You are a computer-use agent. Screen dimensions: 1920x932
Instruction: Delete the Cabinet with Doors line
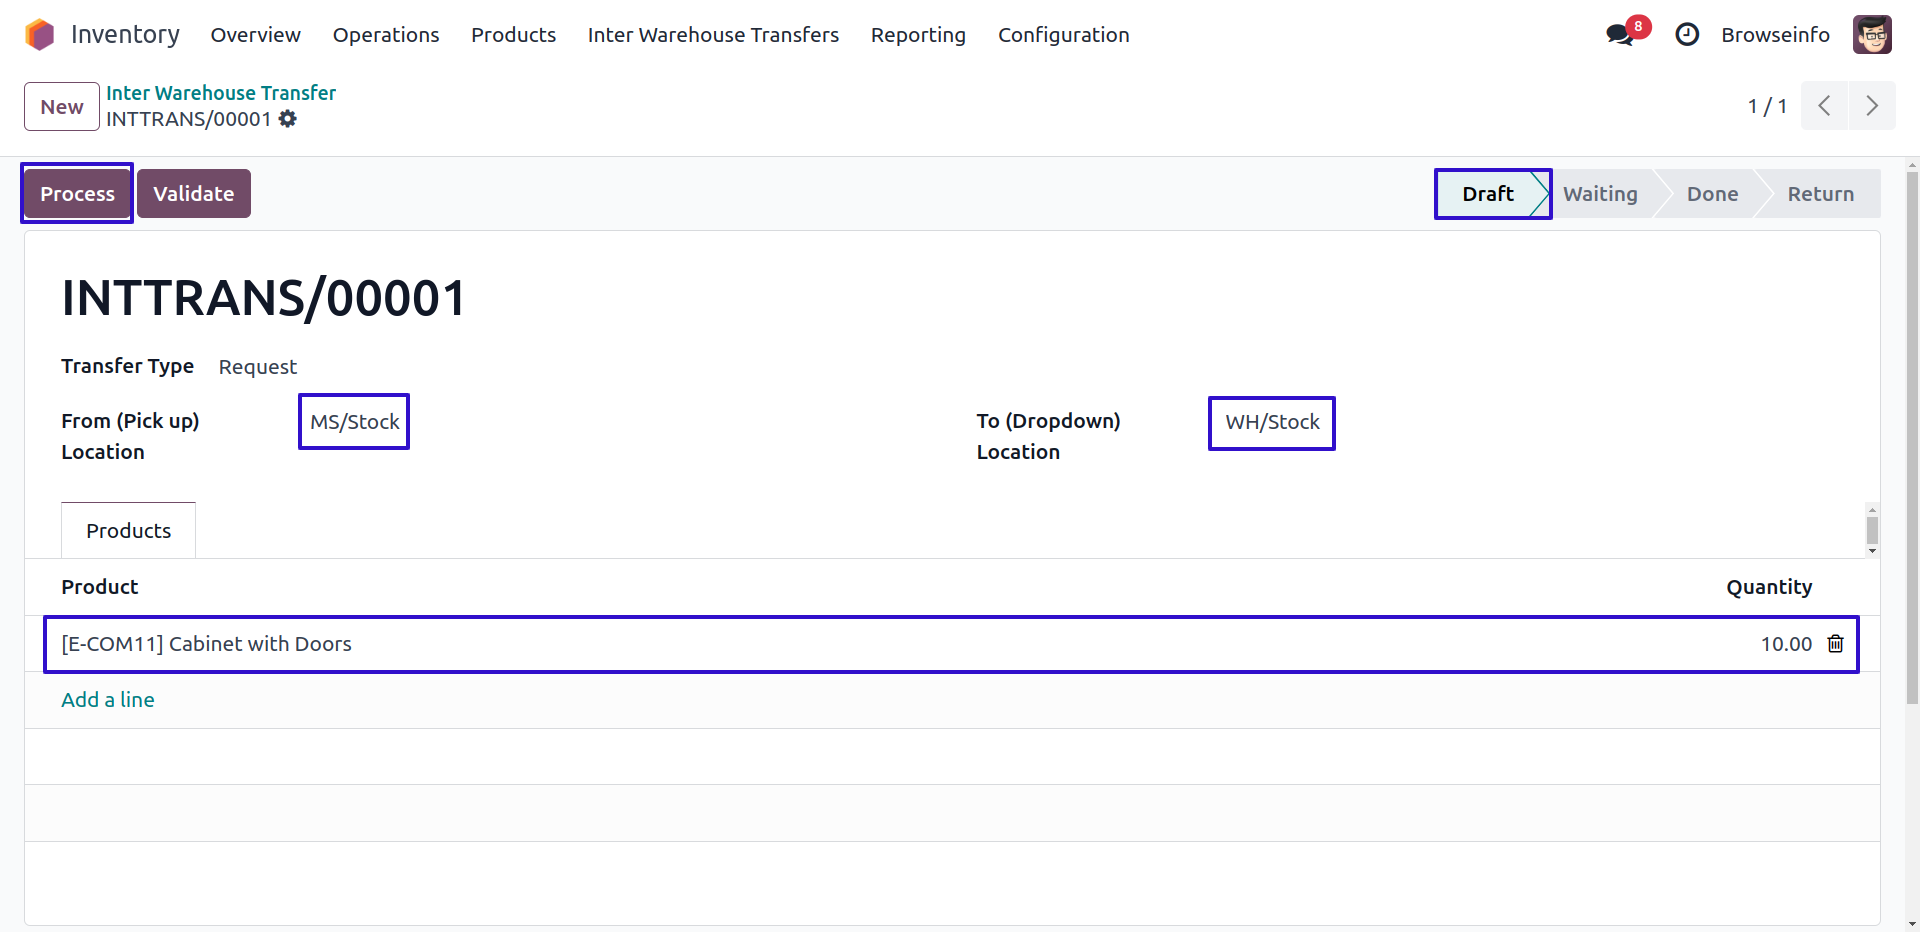[1835, 644]
